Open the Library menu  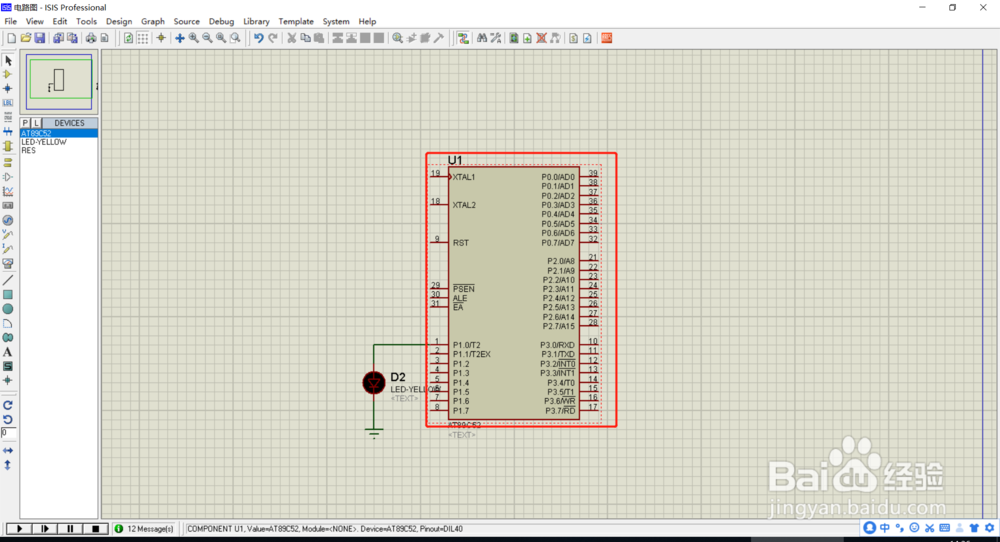coord(256,21)
